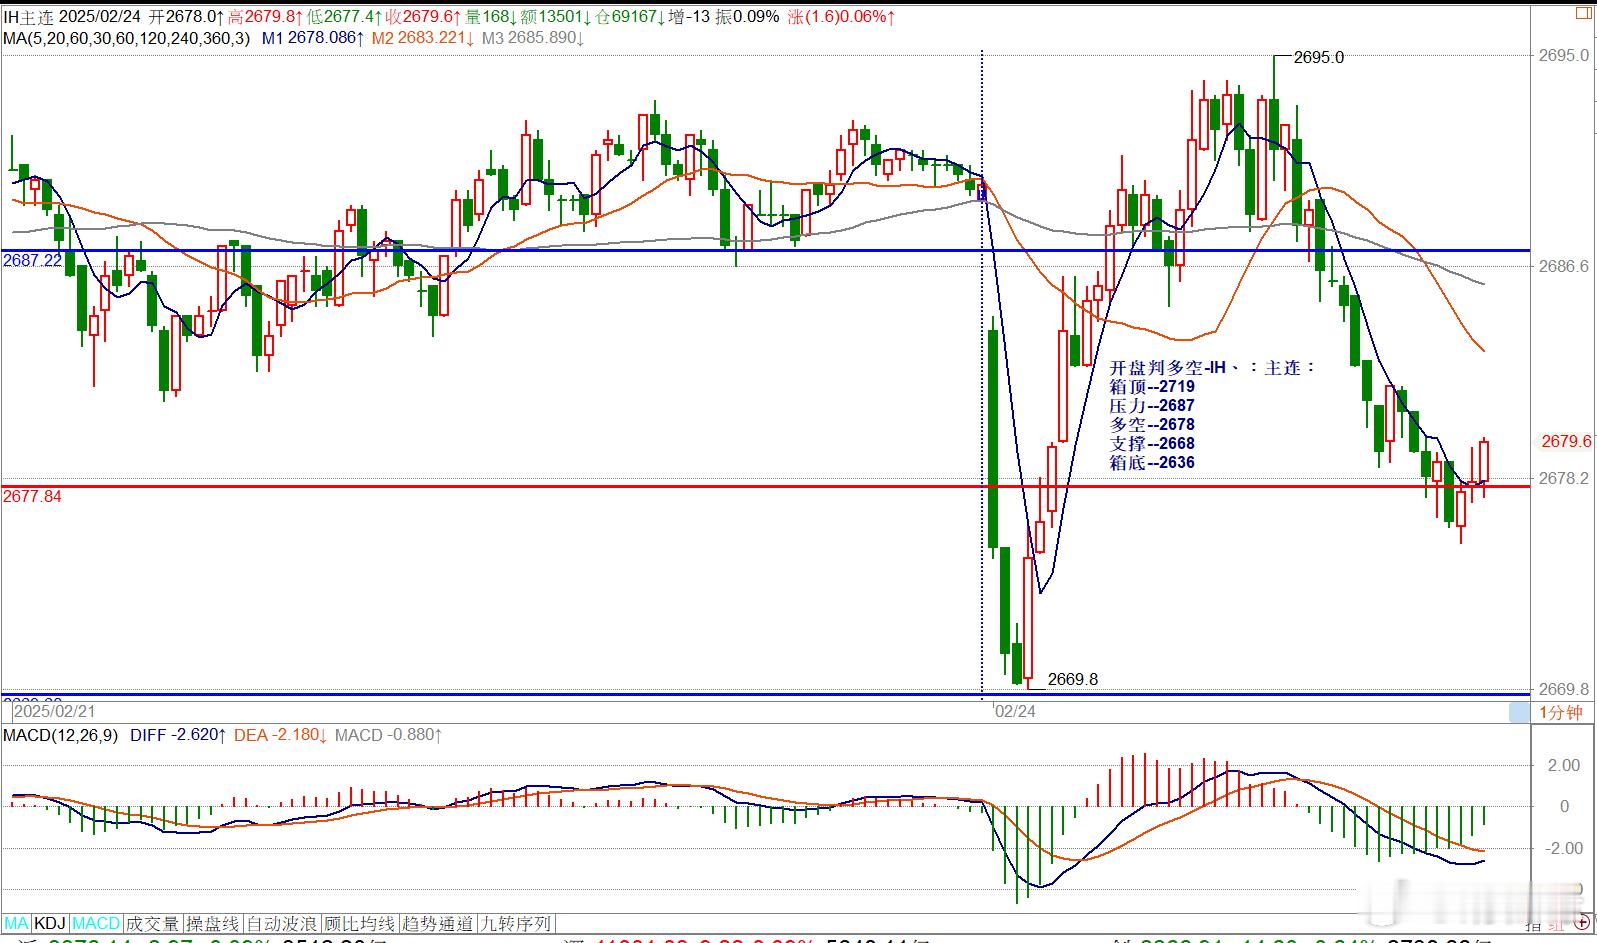Click the 2679.6 current price tag

pos(1566,441)
